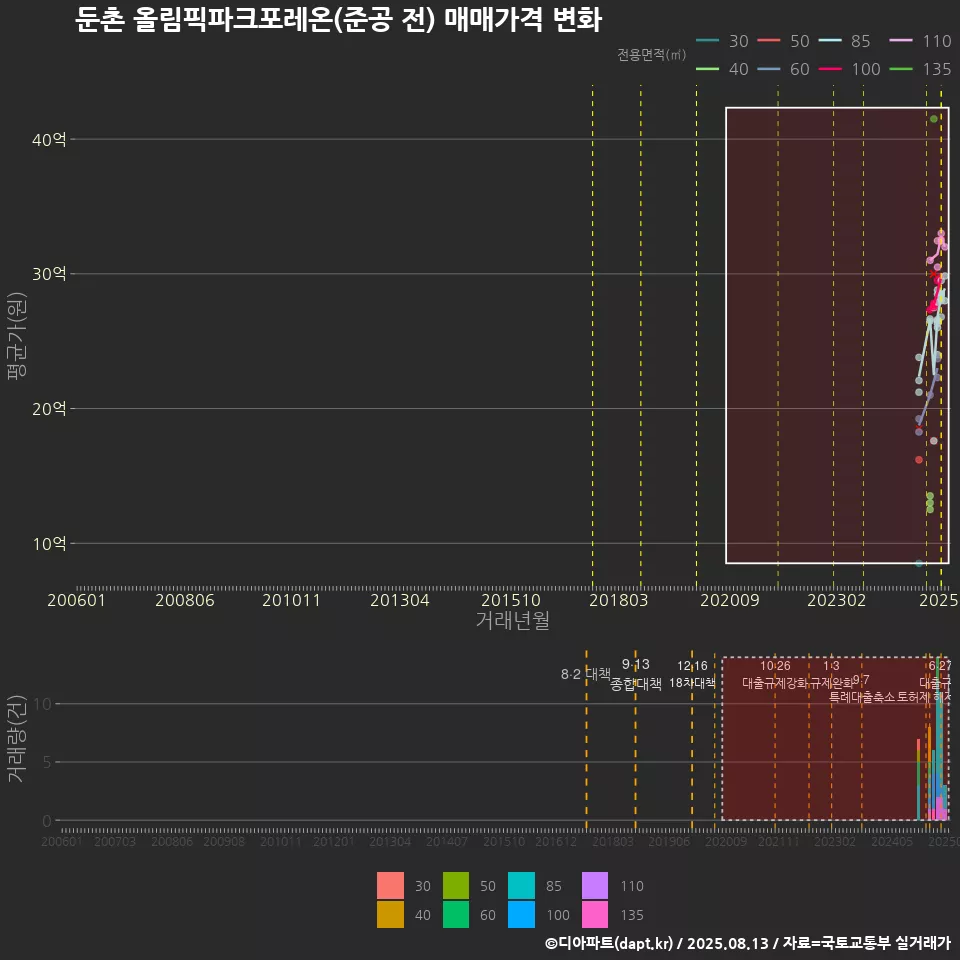Select the 60 line entry in top legend
Viewport: 960px width, 960px height.
[784, 69]
